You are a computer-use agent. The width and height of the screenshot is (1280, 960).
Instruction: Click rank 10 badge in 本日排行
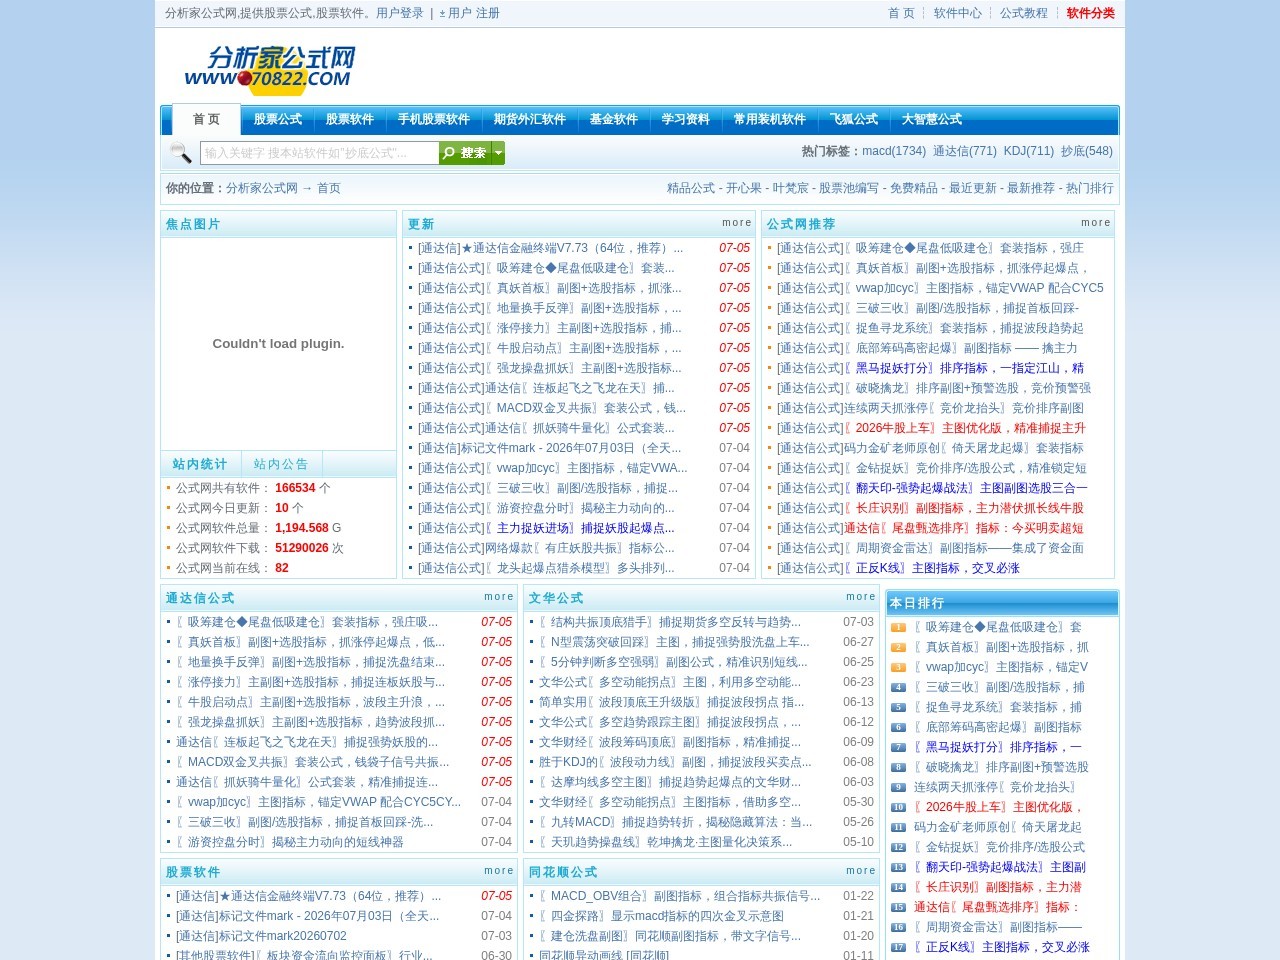[898, 807]
